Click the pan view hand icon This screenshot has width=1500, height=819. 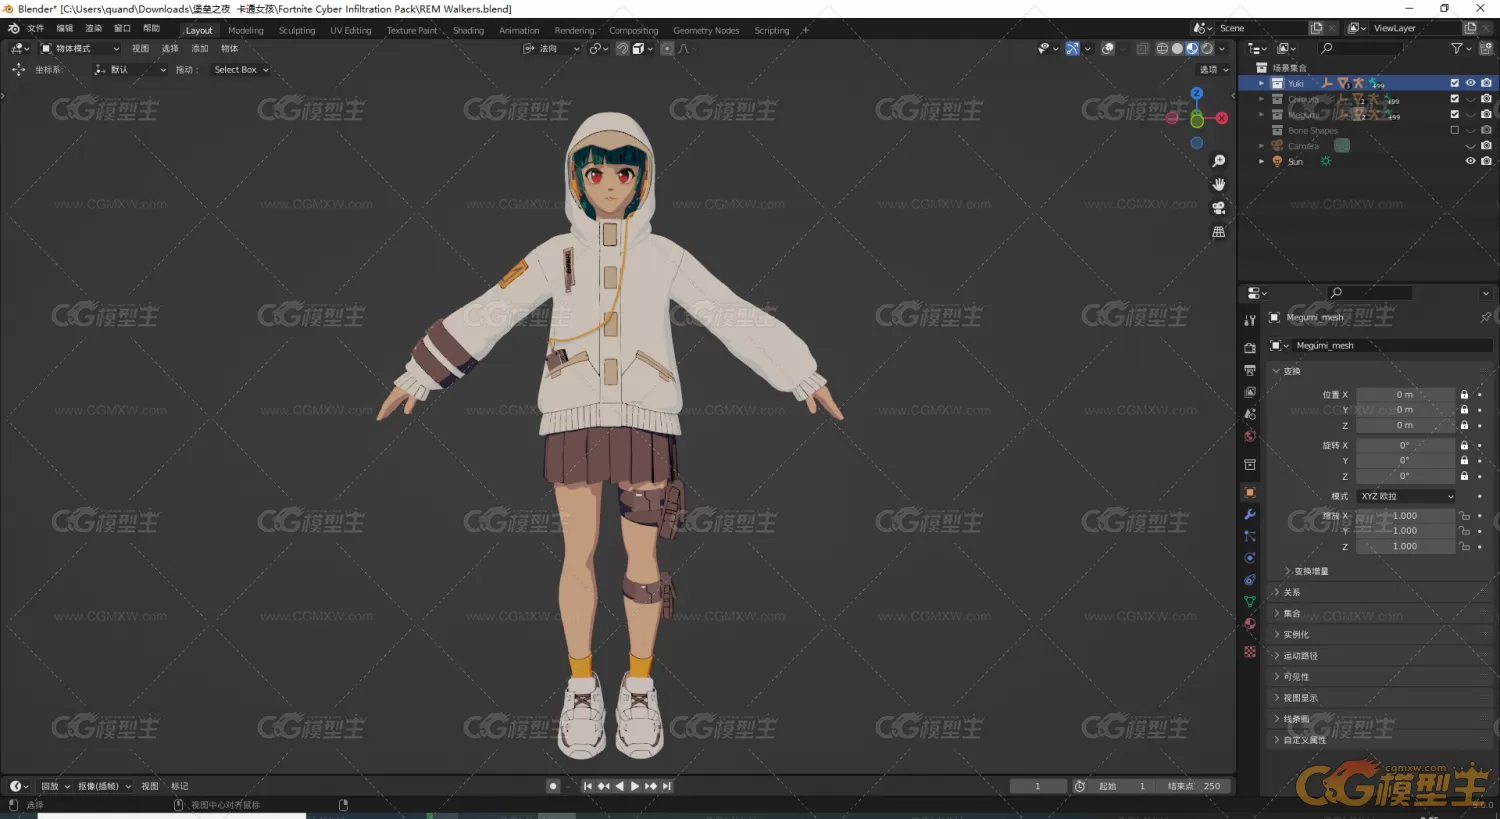pyautogui.click(x=1219, y=184)
